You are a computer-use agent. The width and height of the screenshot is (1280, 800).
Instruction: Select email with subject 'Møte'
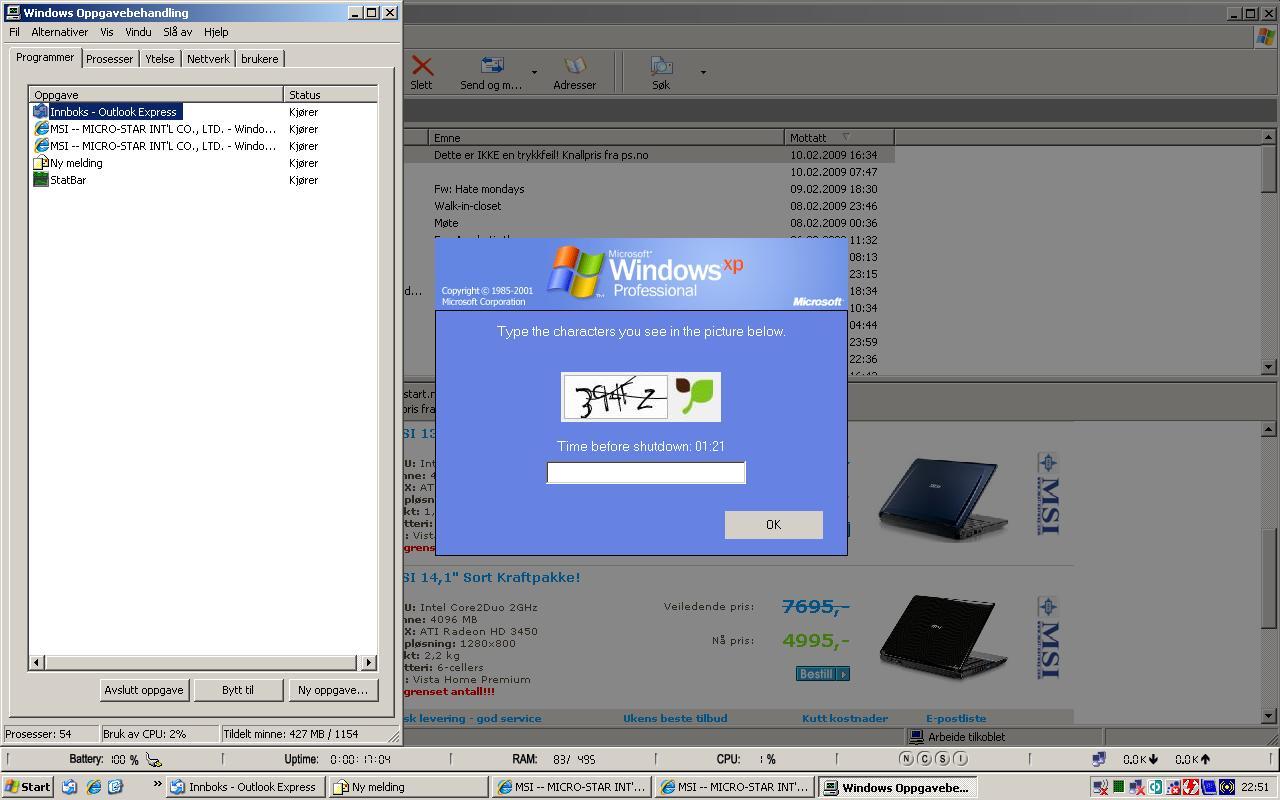(446, 223)
